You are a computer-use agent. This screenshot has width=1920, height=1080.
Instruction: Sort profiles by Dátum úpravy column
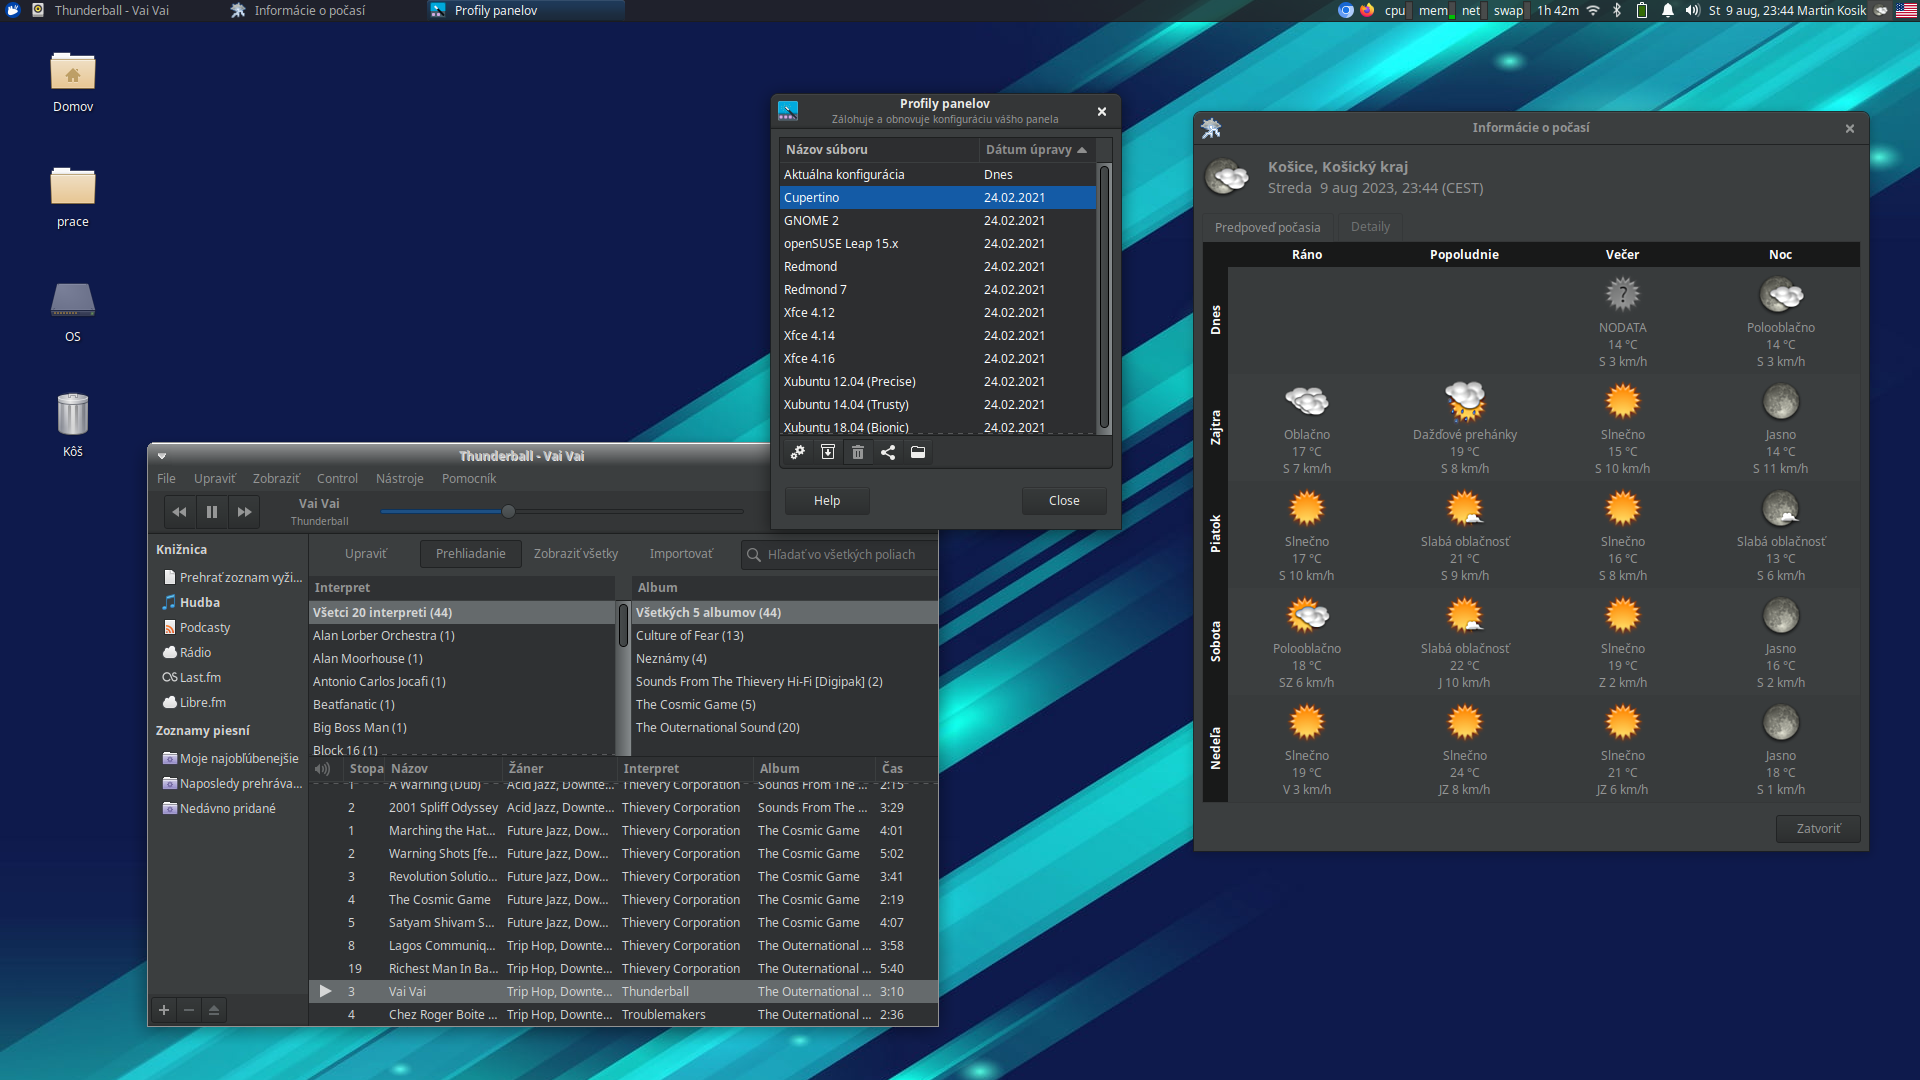(1037, 149)
